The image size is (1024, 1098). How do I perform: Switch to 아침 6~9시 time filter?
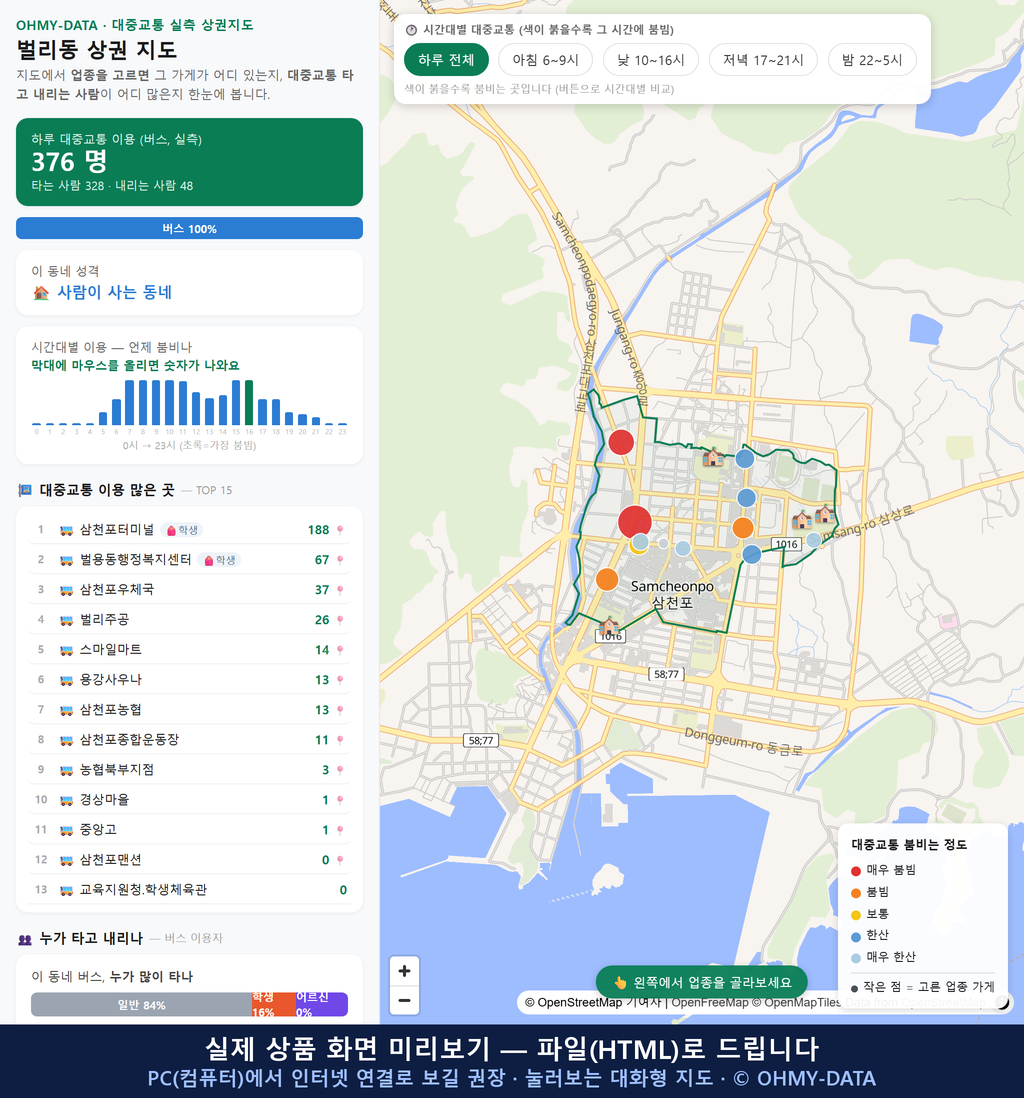click(546, 60)
